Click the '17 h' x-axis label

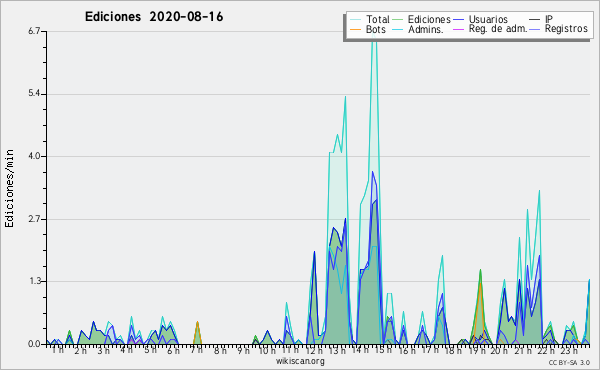pyautogui.click(x=430, y=350)
